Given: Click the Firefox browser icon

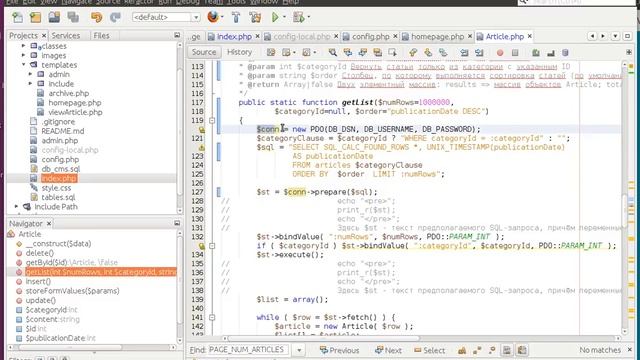Looking at the screenshot, I should (x=213, y=17).
